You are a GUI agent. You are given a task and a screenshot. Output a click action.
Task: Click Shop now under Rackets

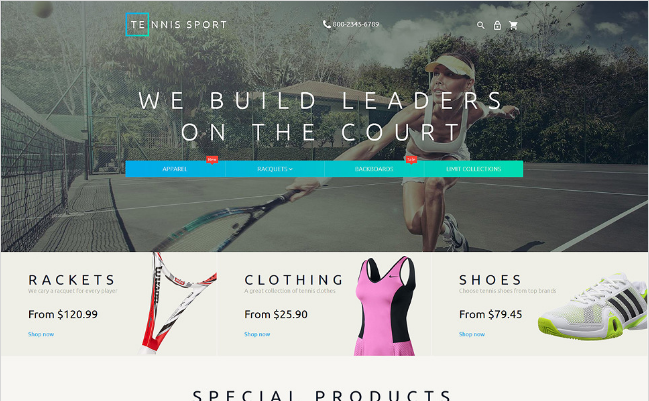(41, 334)
